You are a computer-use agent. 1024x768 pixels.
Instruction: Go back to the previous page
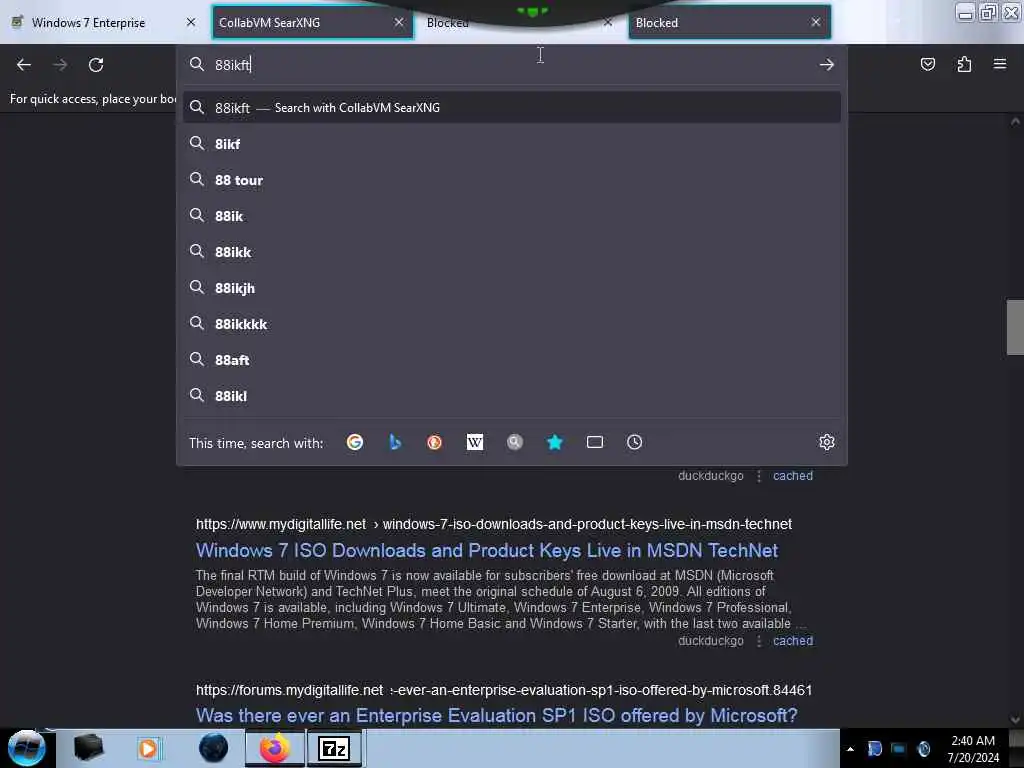24,65
